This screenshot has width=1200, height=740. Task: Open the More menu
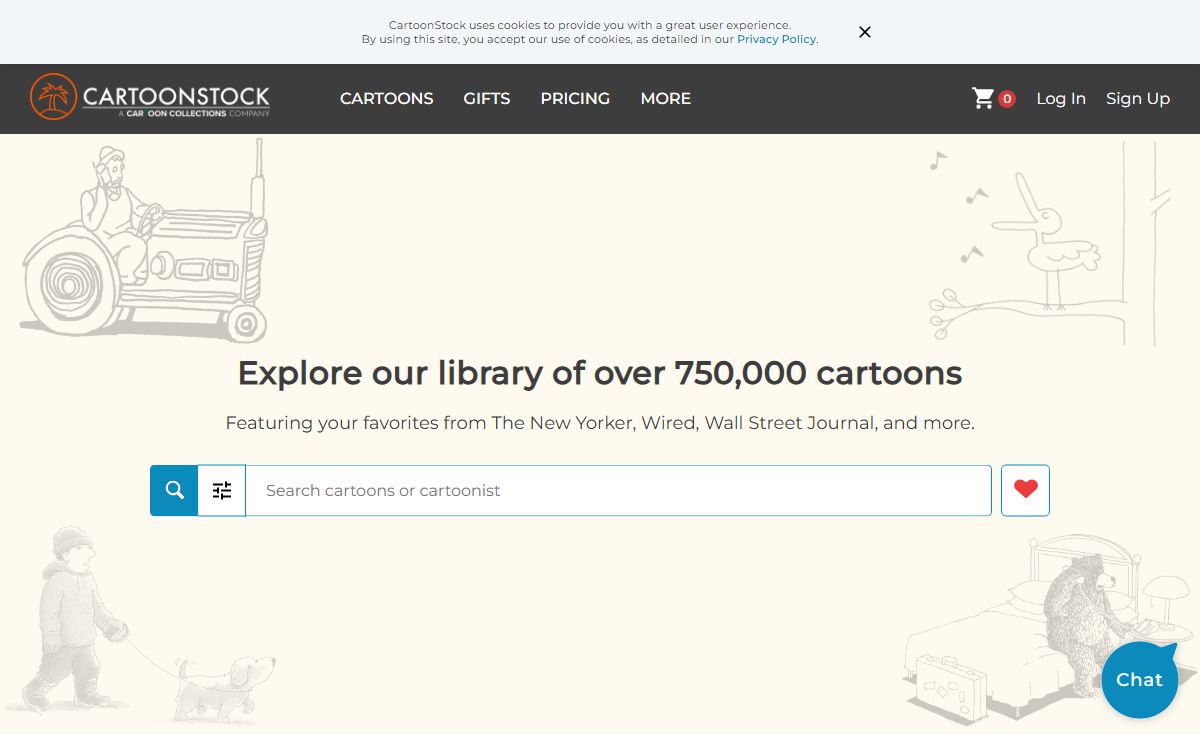click(666, 98)
